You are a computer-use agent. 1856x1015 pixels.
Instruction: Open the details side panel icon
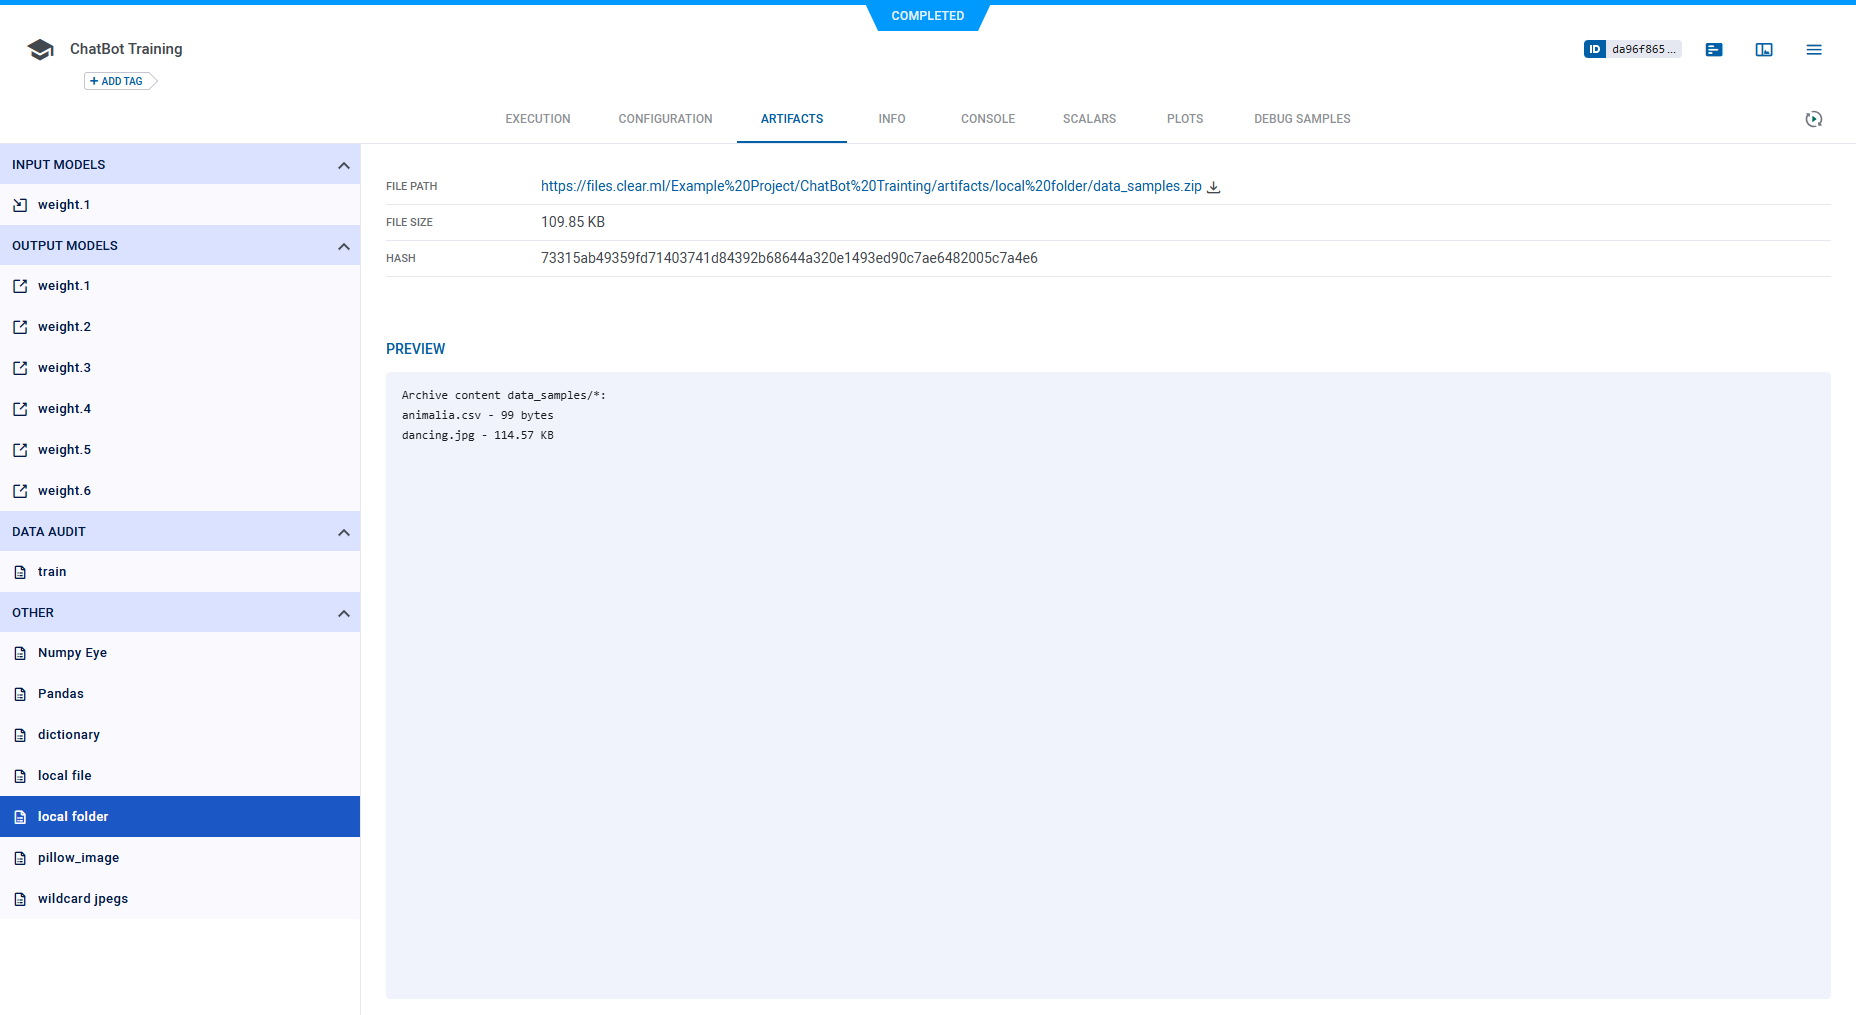(1763, 49)
